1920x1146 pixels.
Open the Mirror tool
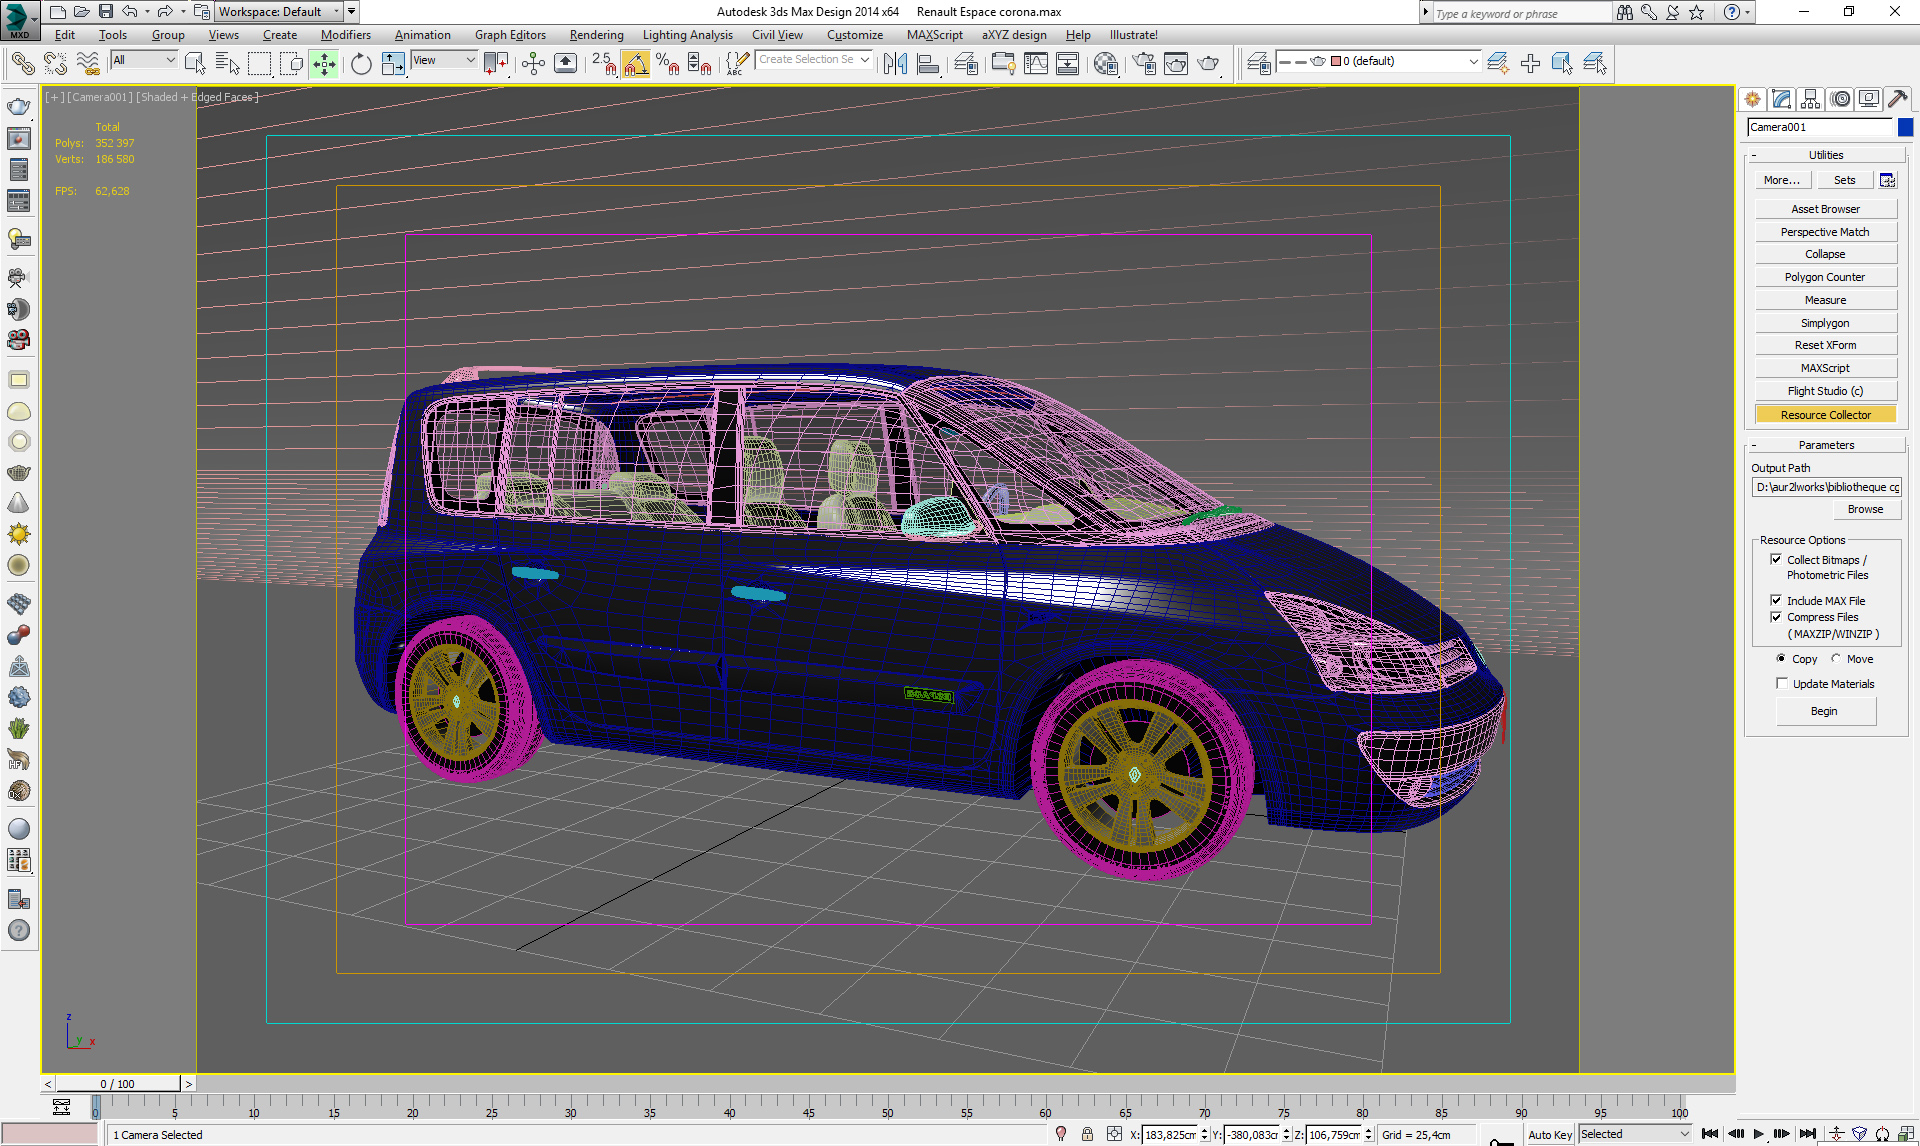[x=895, y=64]
